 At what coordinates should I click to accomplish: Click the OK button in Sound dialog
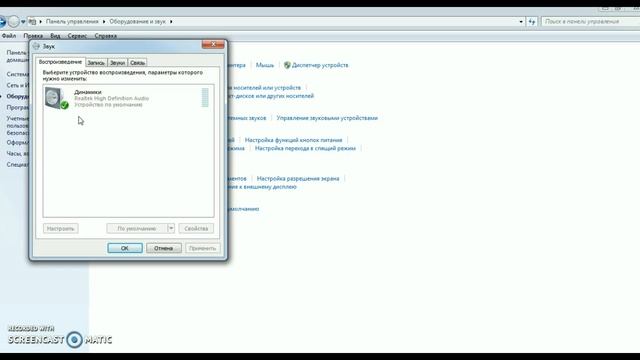pyautogui.click(x=125, y=248)
